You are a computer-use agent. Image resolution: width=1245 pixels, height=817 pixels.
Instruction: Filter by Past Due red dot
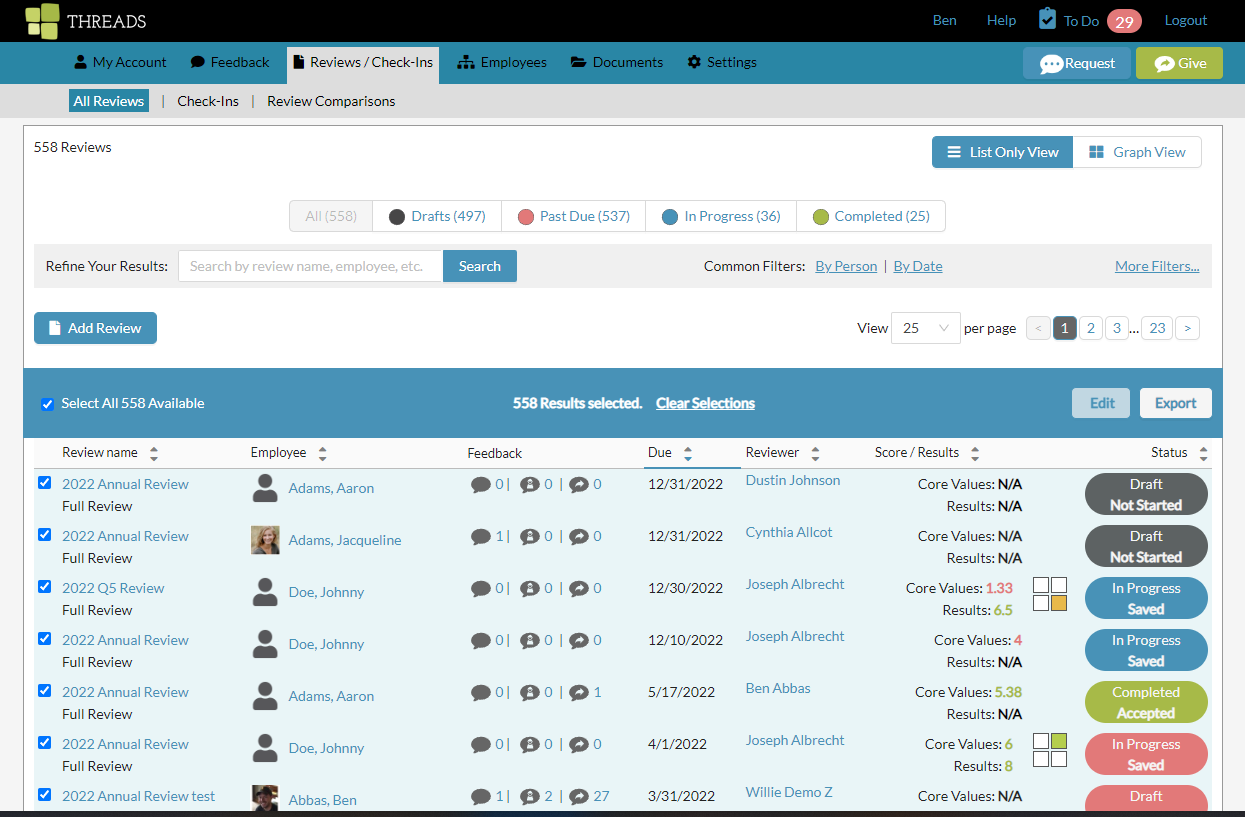pos(526,217)
